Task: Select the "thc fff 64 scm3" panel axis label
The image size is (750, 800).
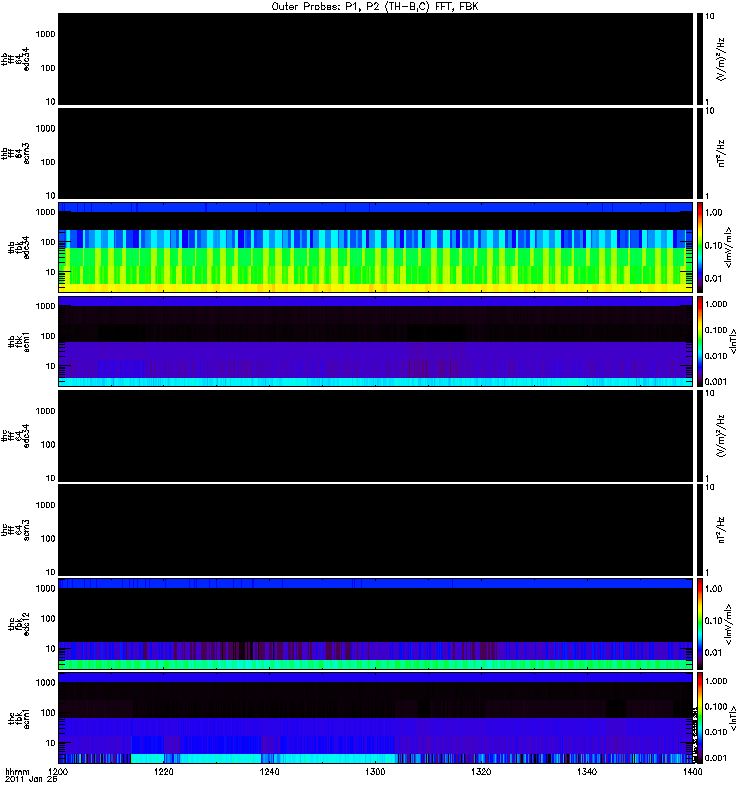Action: tap(16, 530)
